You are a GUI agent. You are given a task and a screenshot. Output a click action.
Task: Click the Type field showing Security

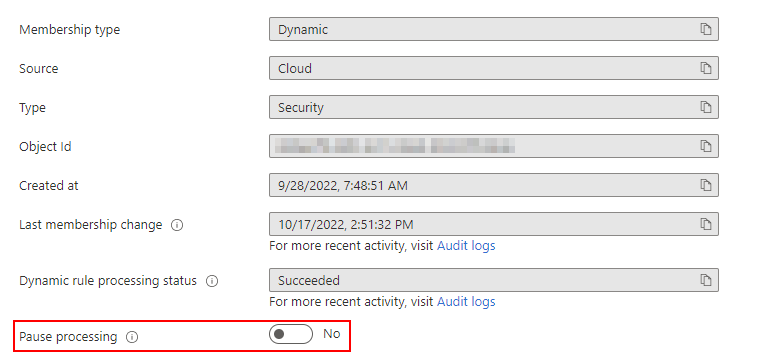click(x=494, y=107)
